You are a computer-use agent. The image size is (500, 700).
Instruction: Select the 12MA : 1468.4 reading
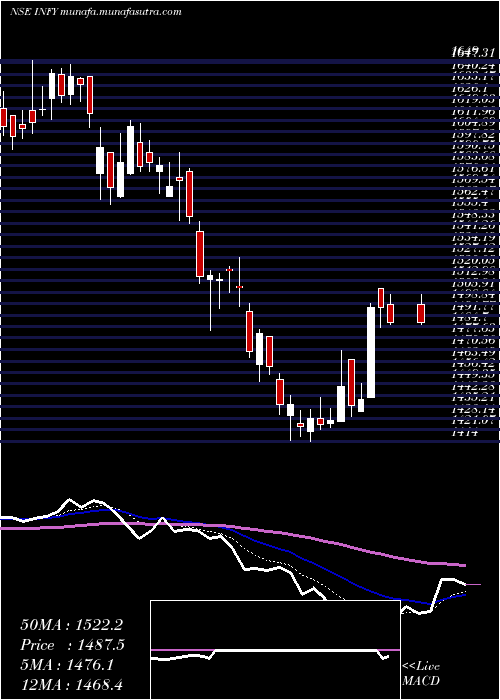(x=71, y=685)
